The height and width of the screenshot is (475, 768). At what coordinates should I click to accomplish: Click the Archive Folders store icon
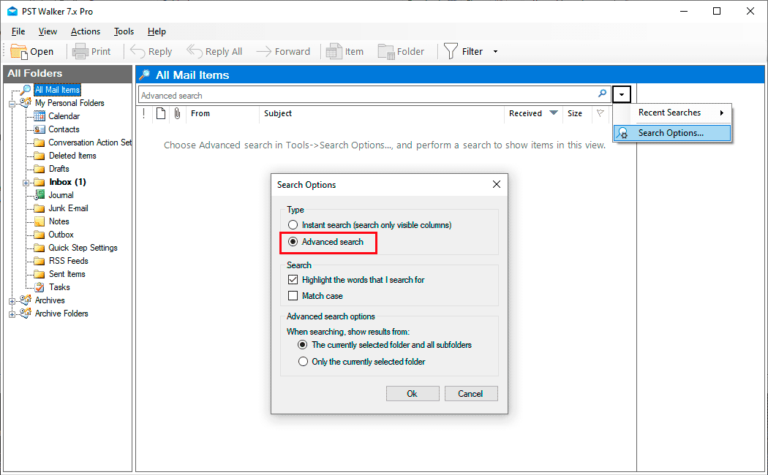25,313
